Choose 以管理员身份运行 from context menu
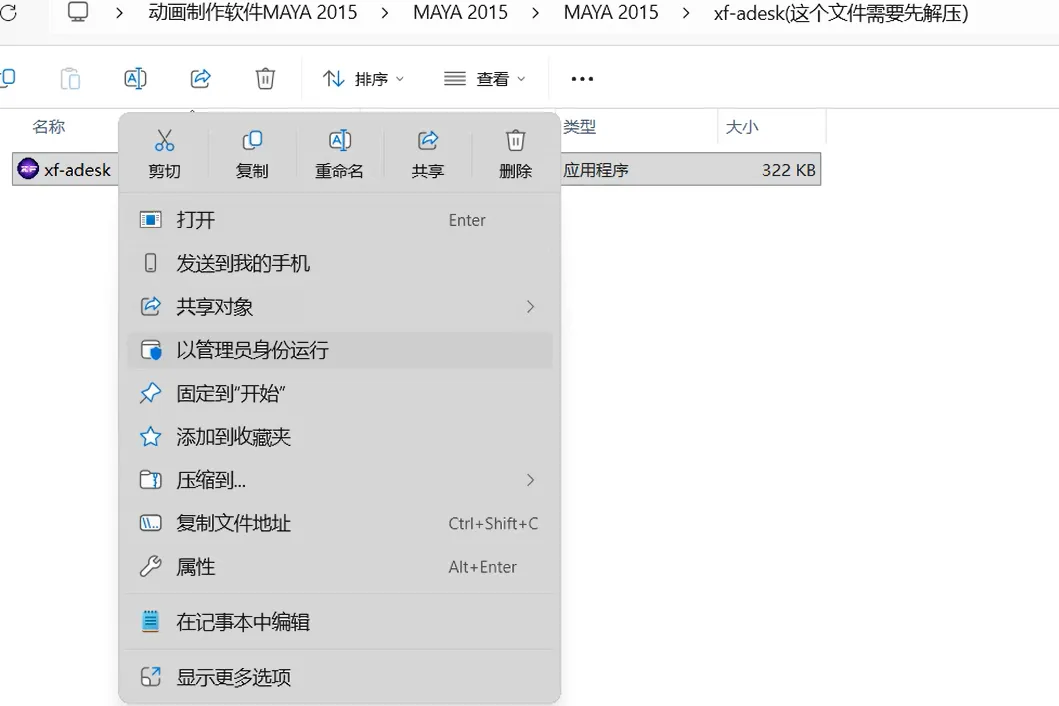The width and height of the screenshot is (1059, 706). [340, 350]
